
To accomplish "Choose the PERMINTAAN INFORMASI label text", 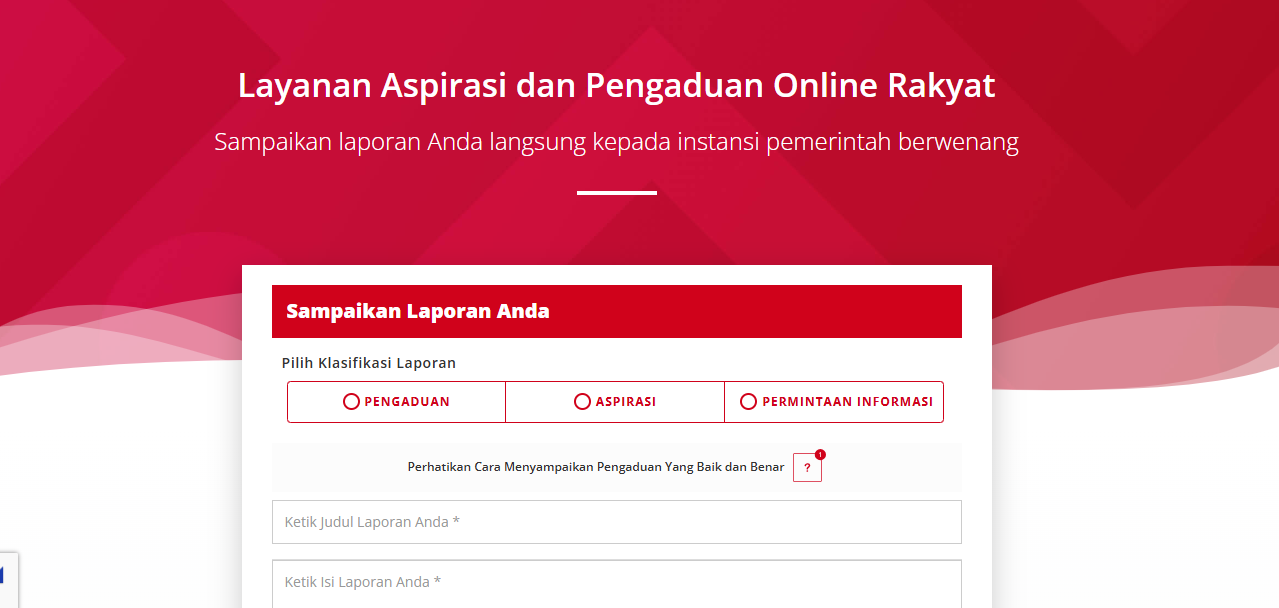I will tap(848, 402).
